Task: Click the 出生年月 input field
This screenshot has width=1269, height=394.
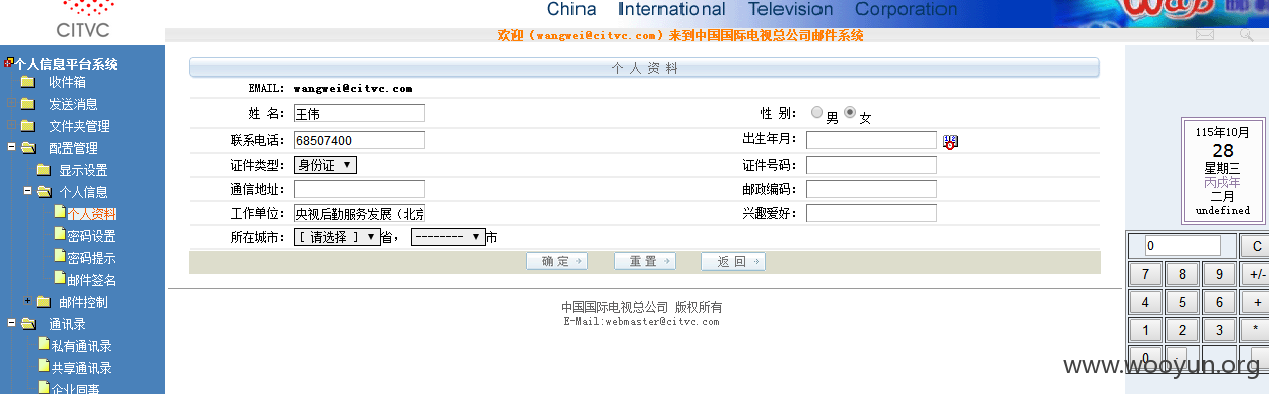Action: (871, 140)
